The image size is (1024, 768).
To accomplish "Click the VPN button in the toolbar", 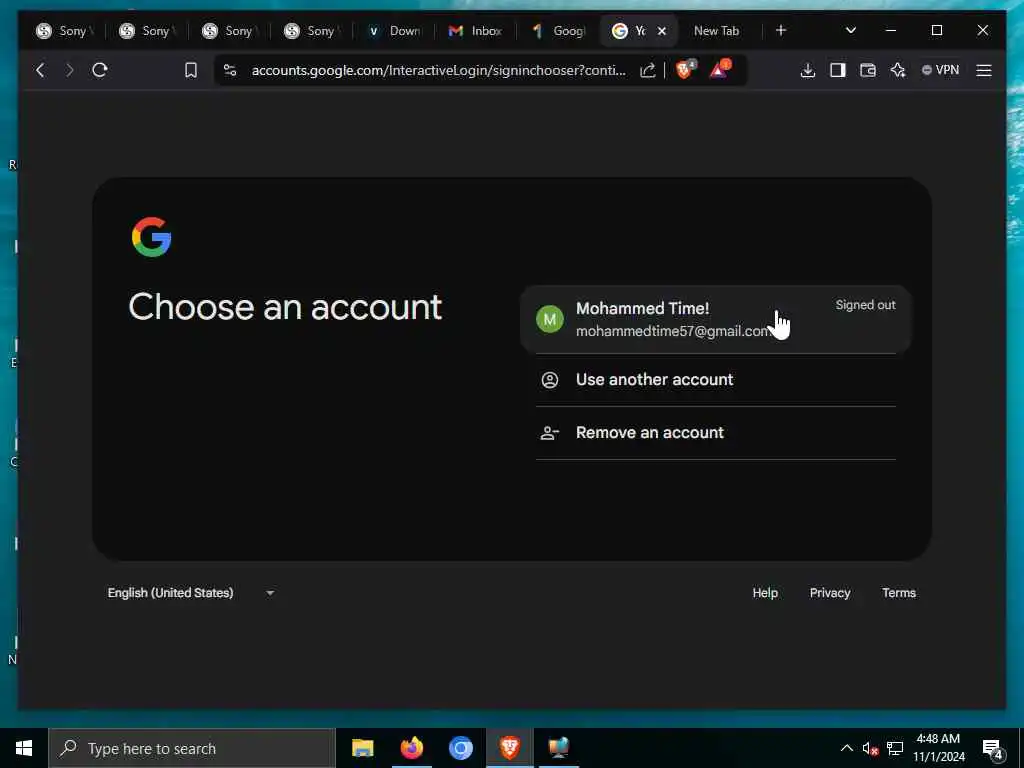I will 940,70.
